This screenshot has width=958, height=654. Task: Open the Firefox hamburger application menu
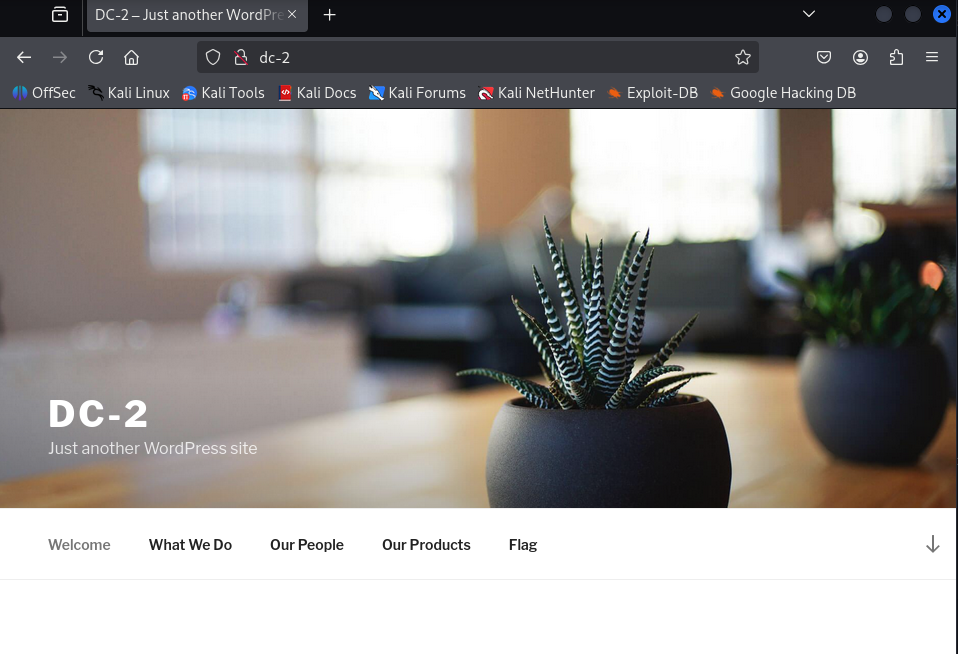pos(932,57)
